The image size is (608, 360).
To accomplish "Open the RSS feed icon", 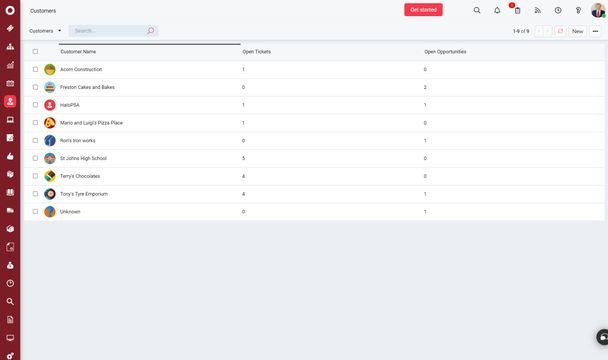I will coord(537,10).
